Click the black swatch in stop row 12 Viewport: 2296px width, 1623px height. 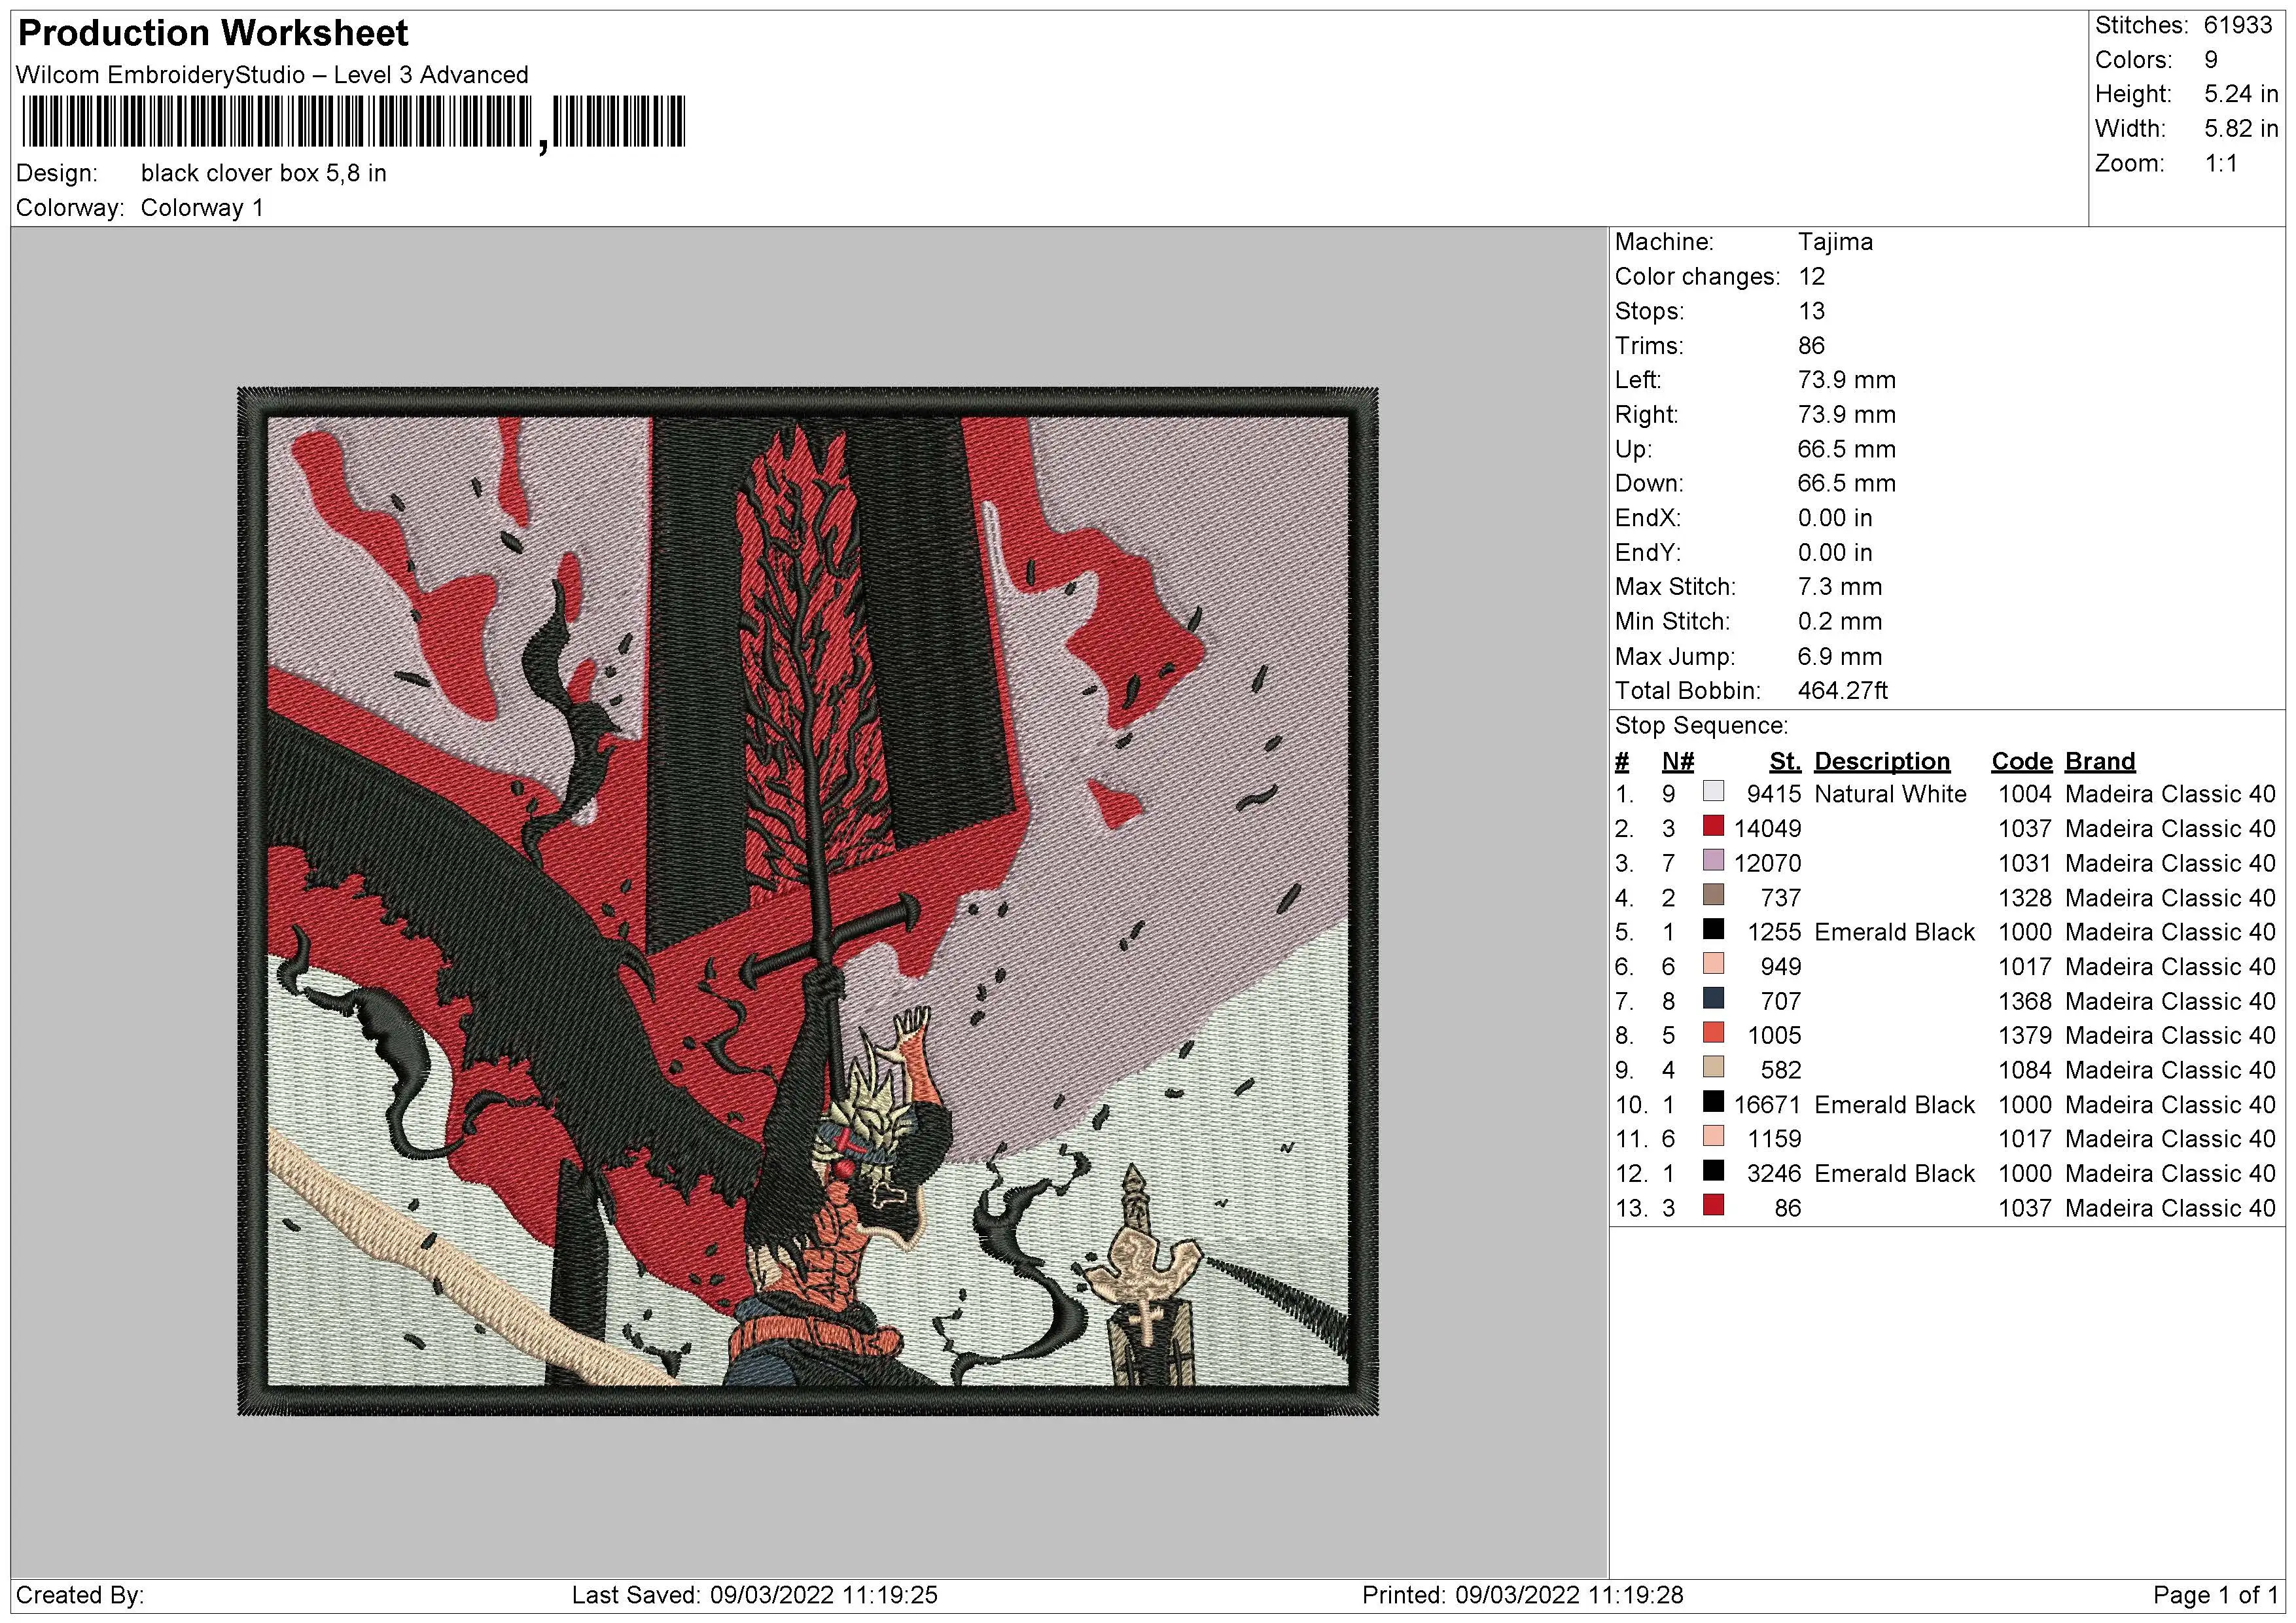(1713, 1171)
